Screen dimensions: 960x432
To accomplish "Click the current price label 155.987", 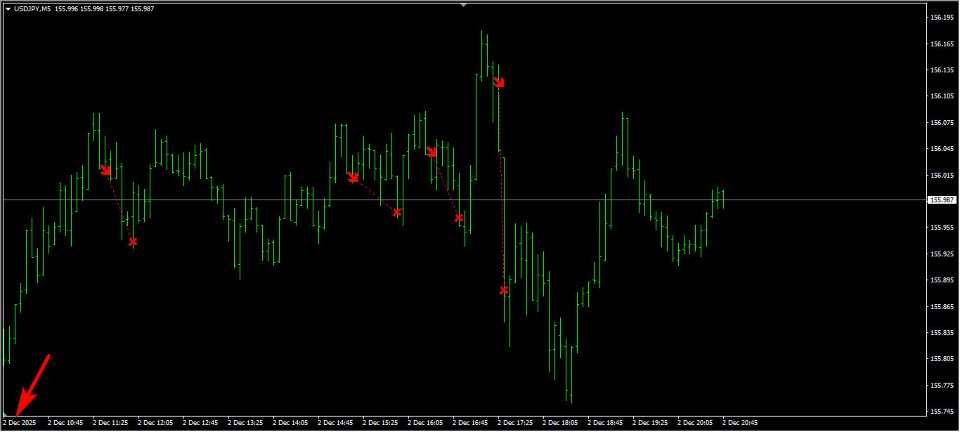I will (940, 199).
